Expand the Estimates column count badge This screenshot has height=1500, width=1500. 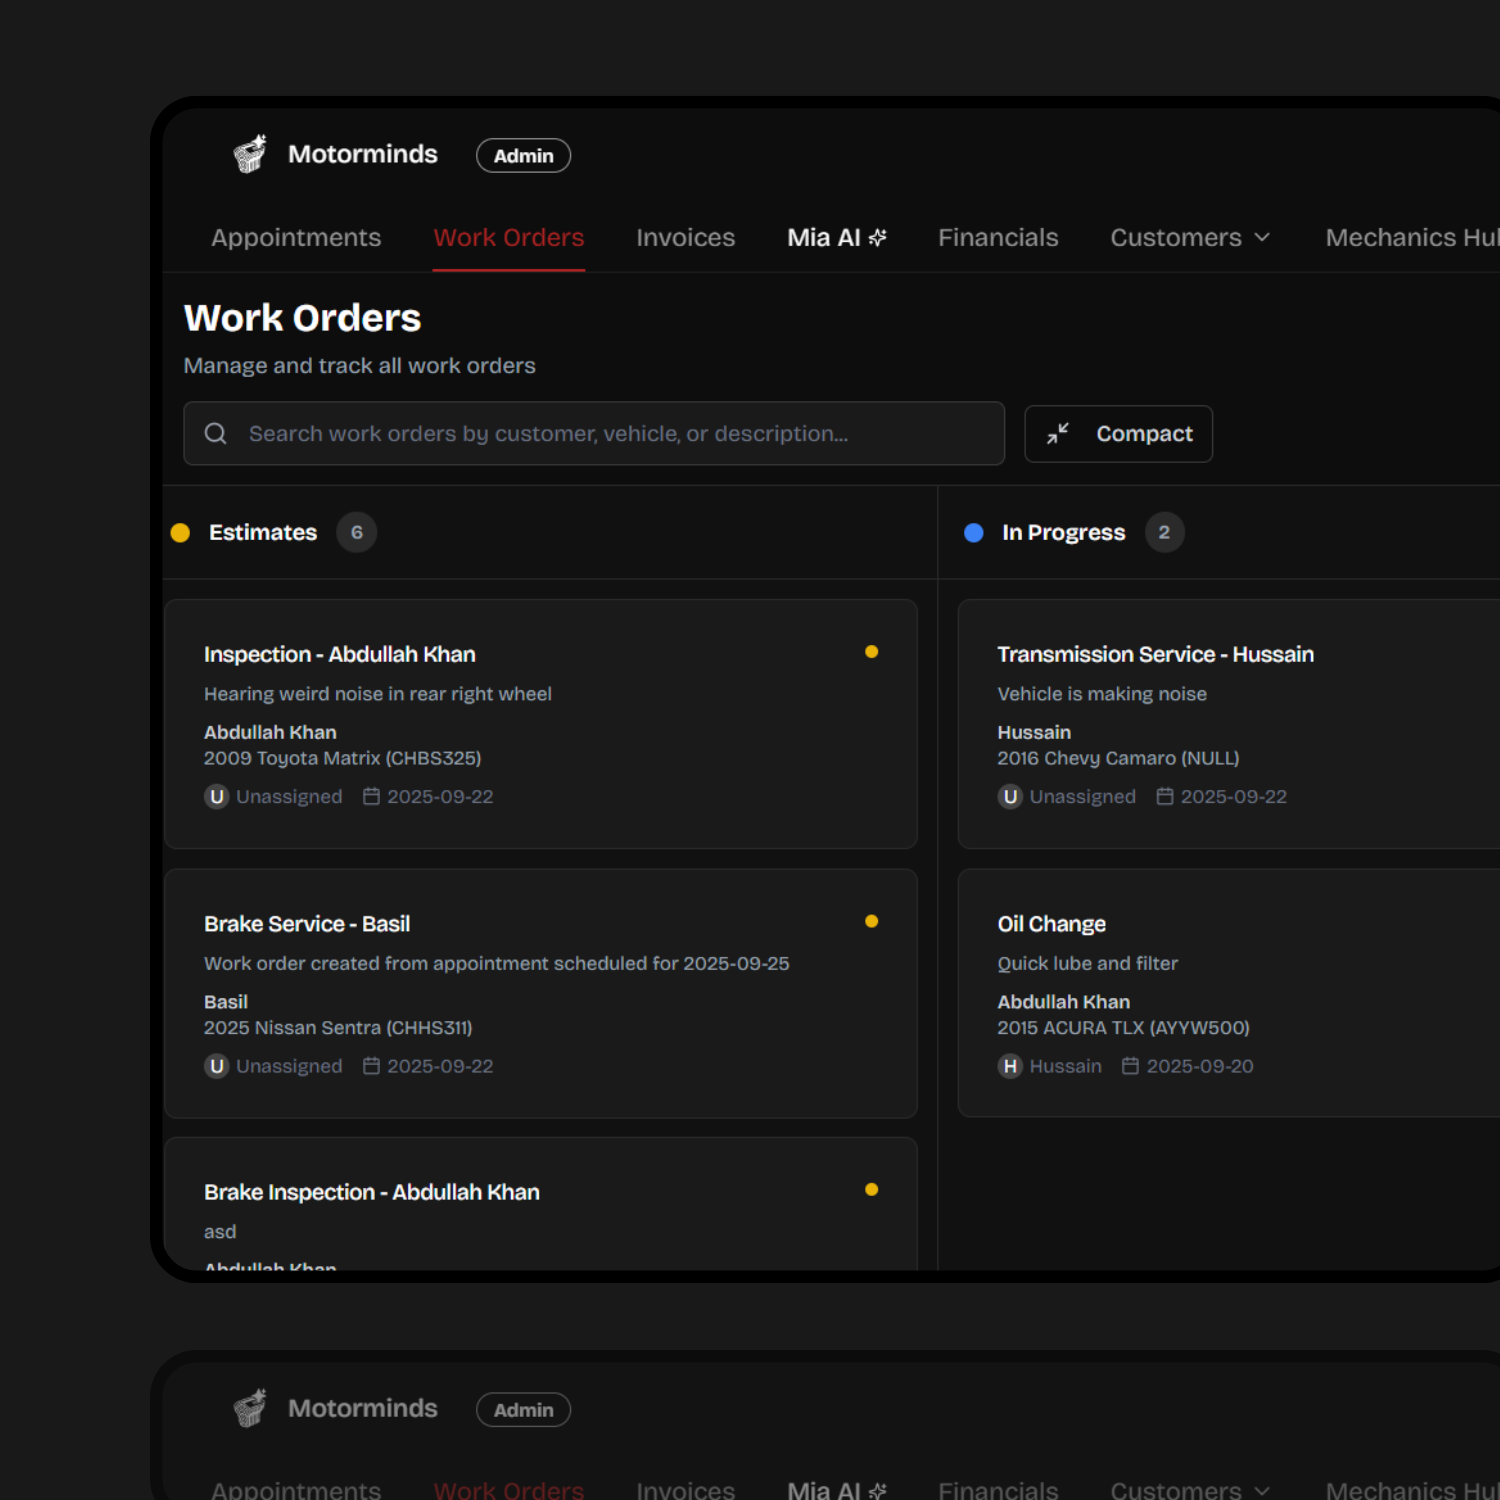click(356, 532)
